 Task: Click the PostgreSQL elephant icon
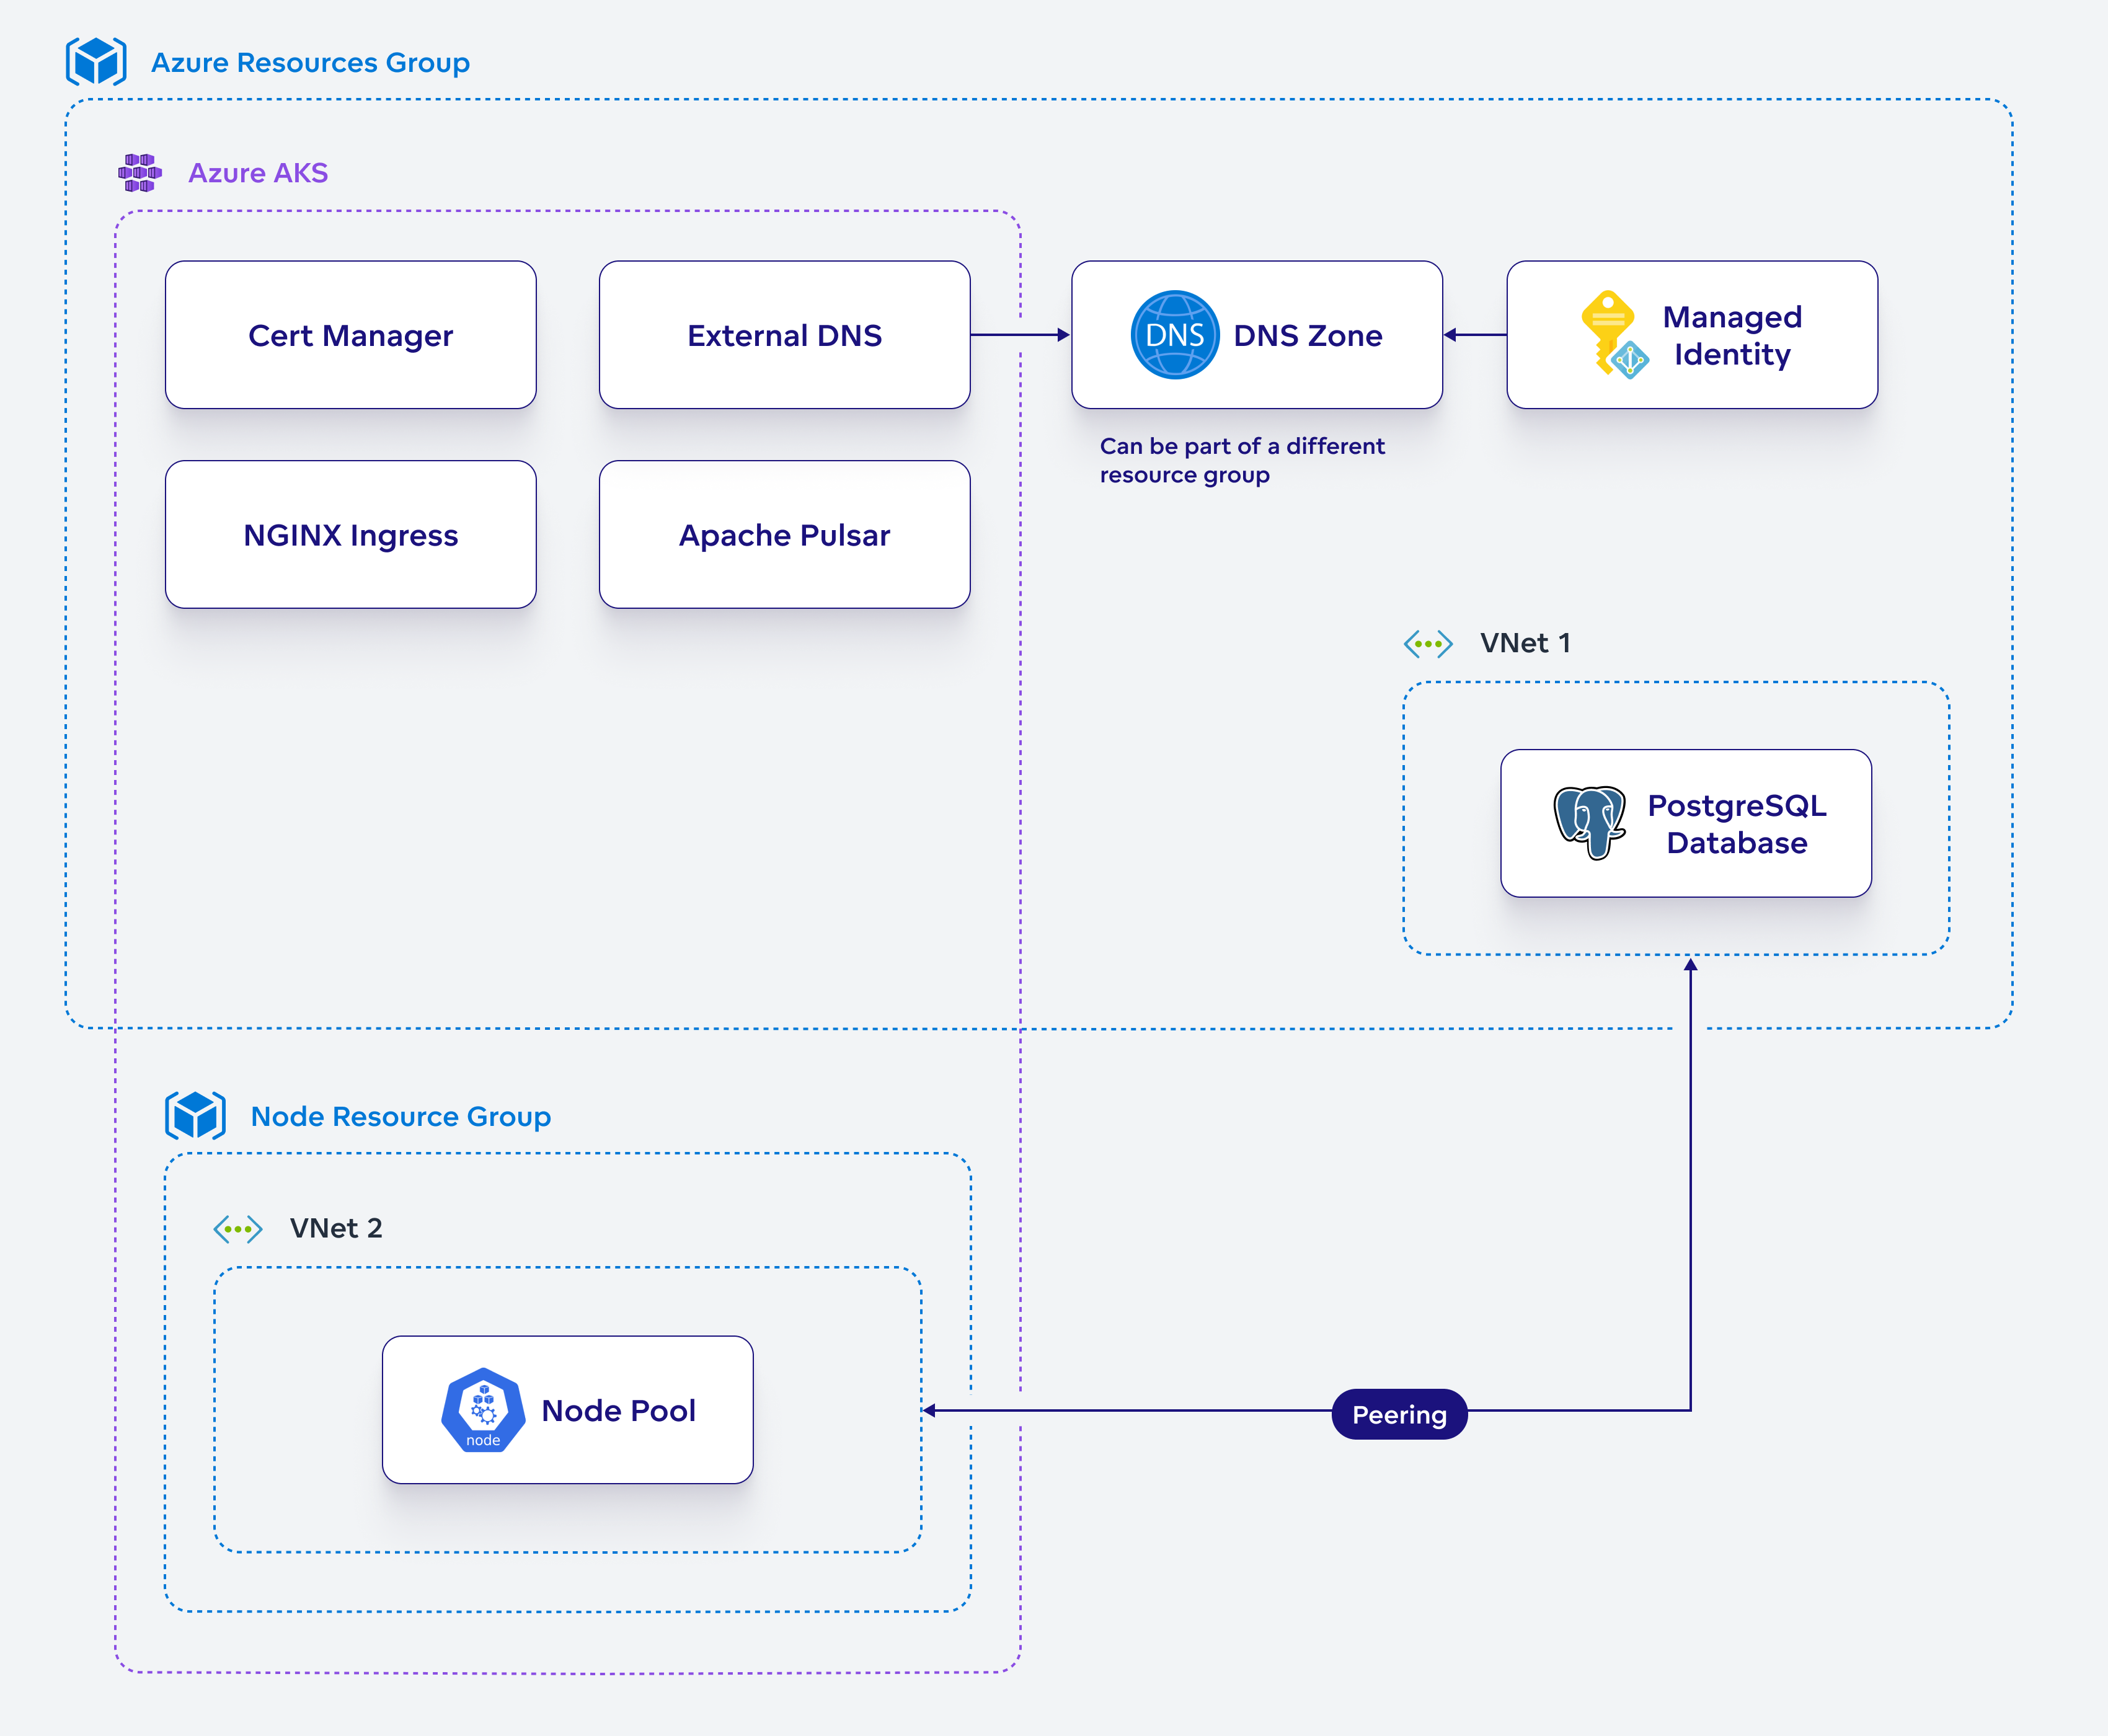pos(1589,823)
